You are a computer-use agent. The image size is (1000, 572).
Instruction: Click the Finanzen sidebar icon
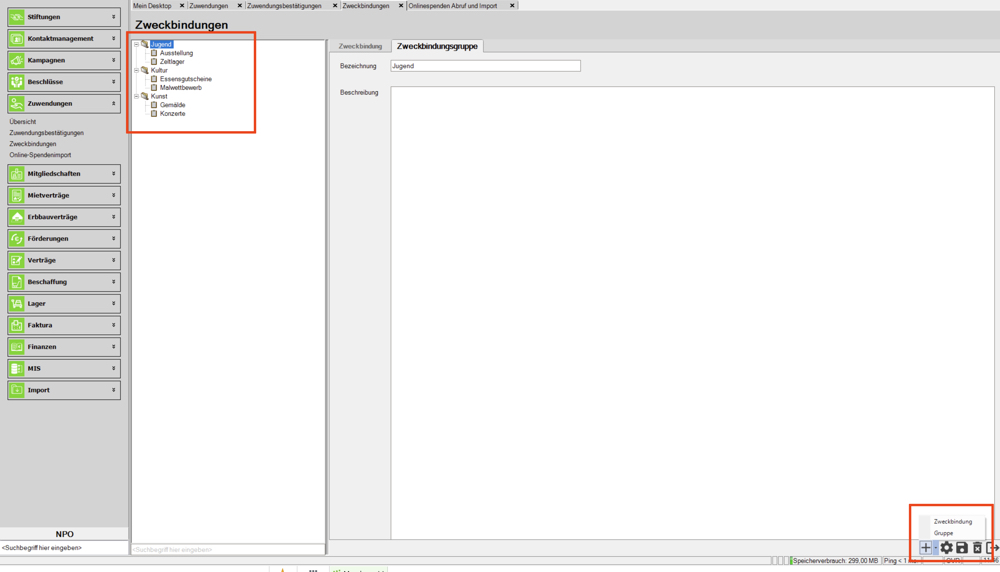17,347
